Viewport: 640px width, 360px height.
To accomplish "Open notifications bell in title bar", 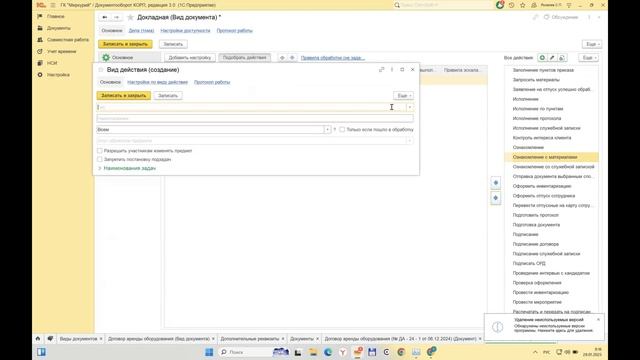I will (534, 5).
